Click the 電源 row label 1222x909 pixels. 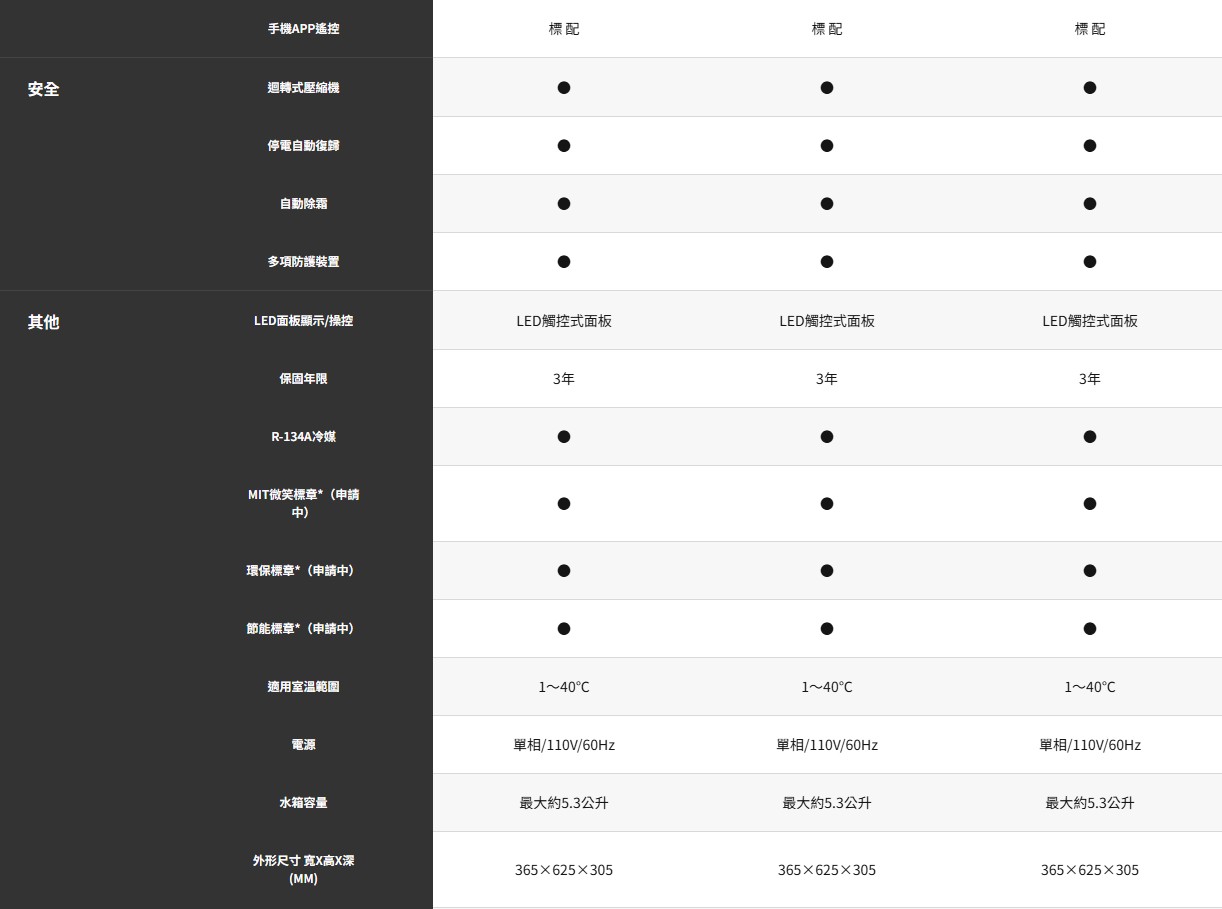(x=303, y=745)
